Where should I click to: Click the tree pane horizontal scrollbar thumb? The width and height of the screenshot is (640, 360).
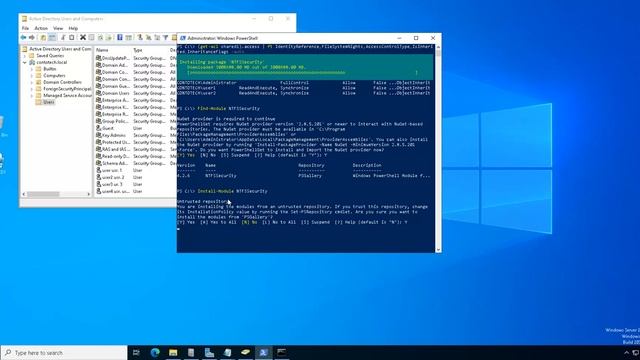click(43, 194)
